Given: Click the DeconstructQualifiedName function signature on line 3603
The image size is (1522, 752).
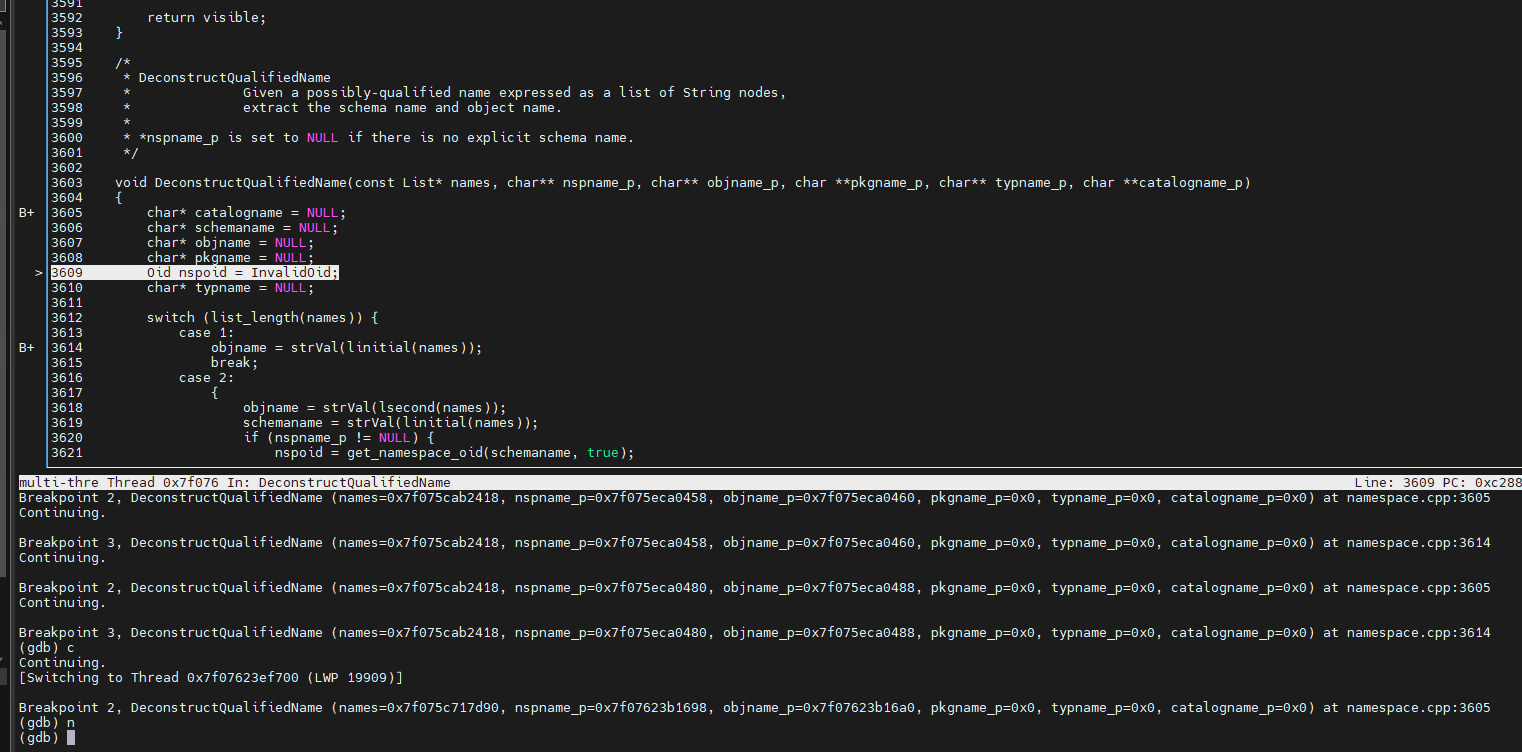Looking at the screenshot, I should coord(683,183).
